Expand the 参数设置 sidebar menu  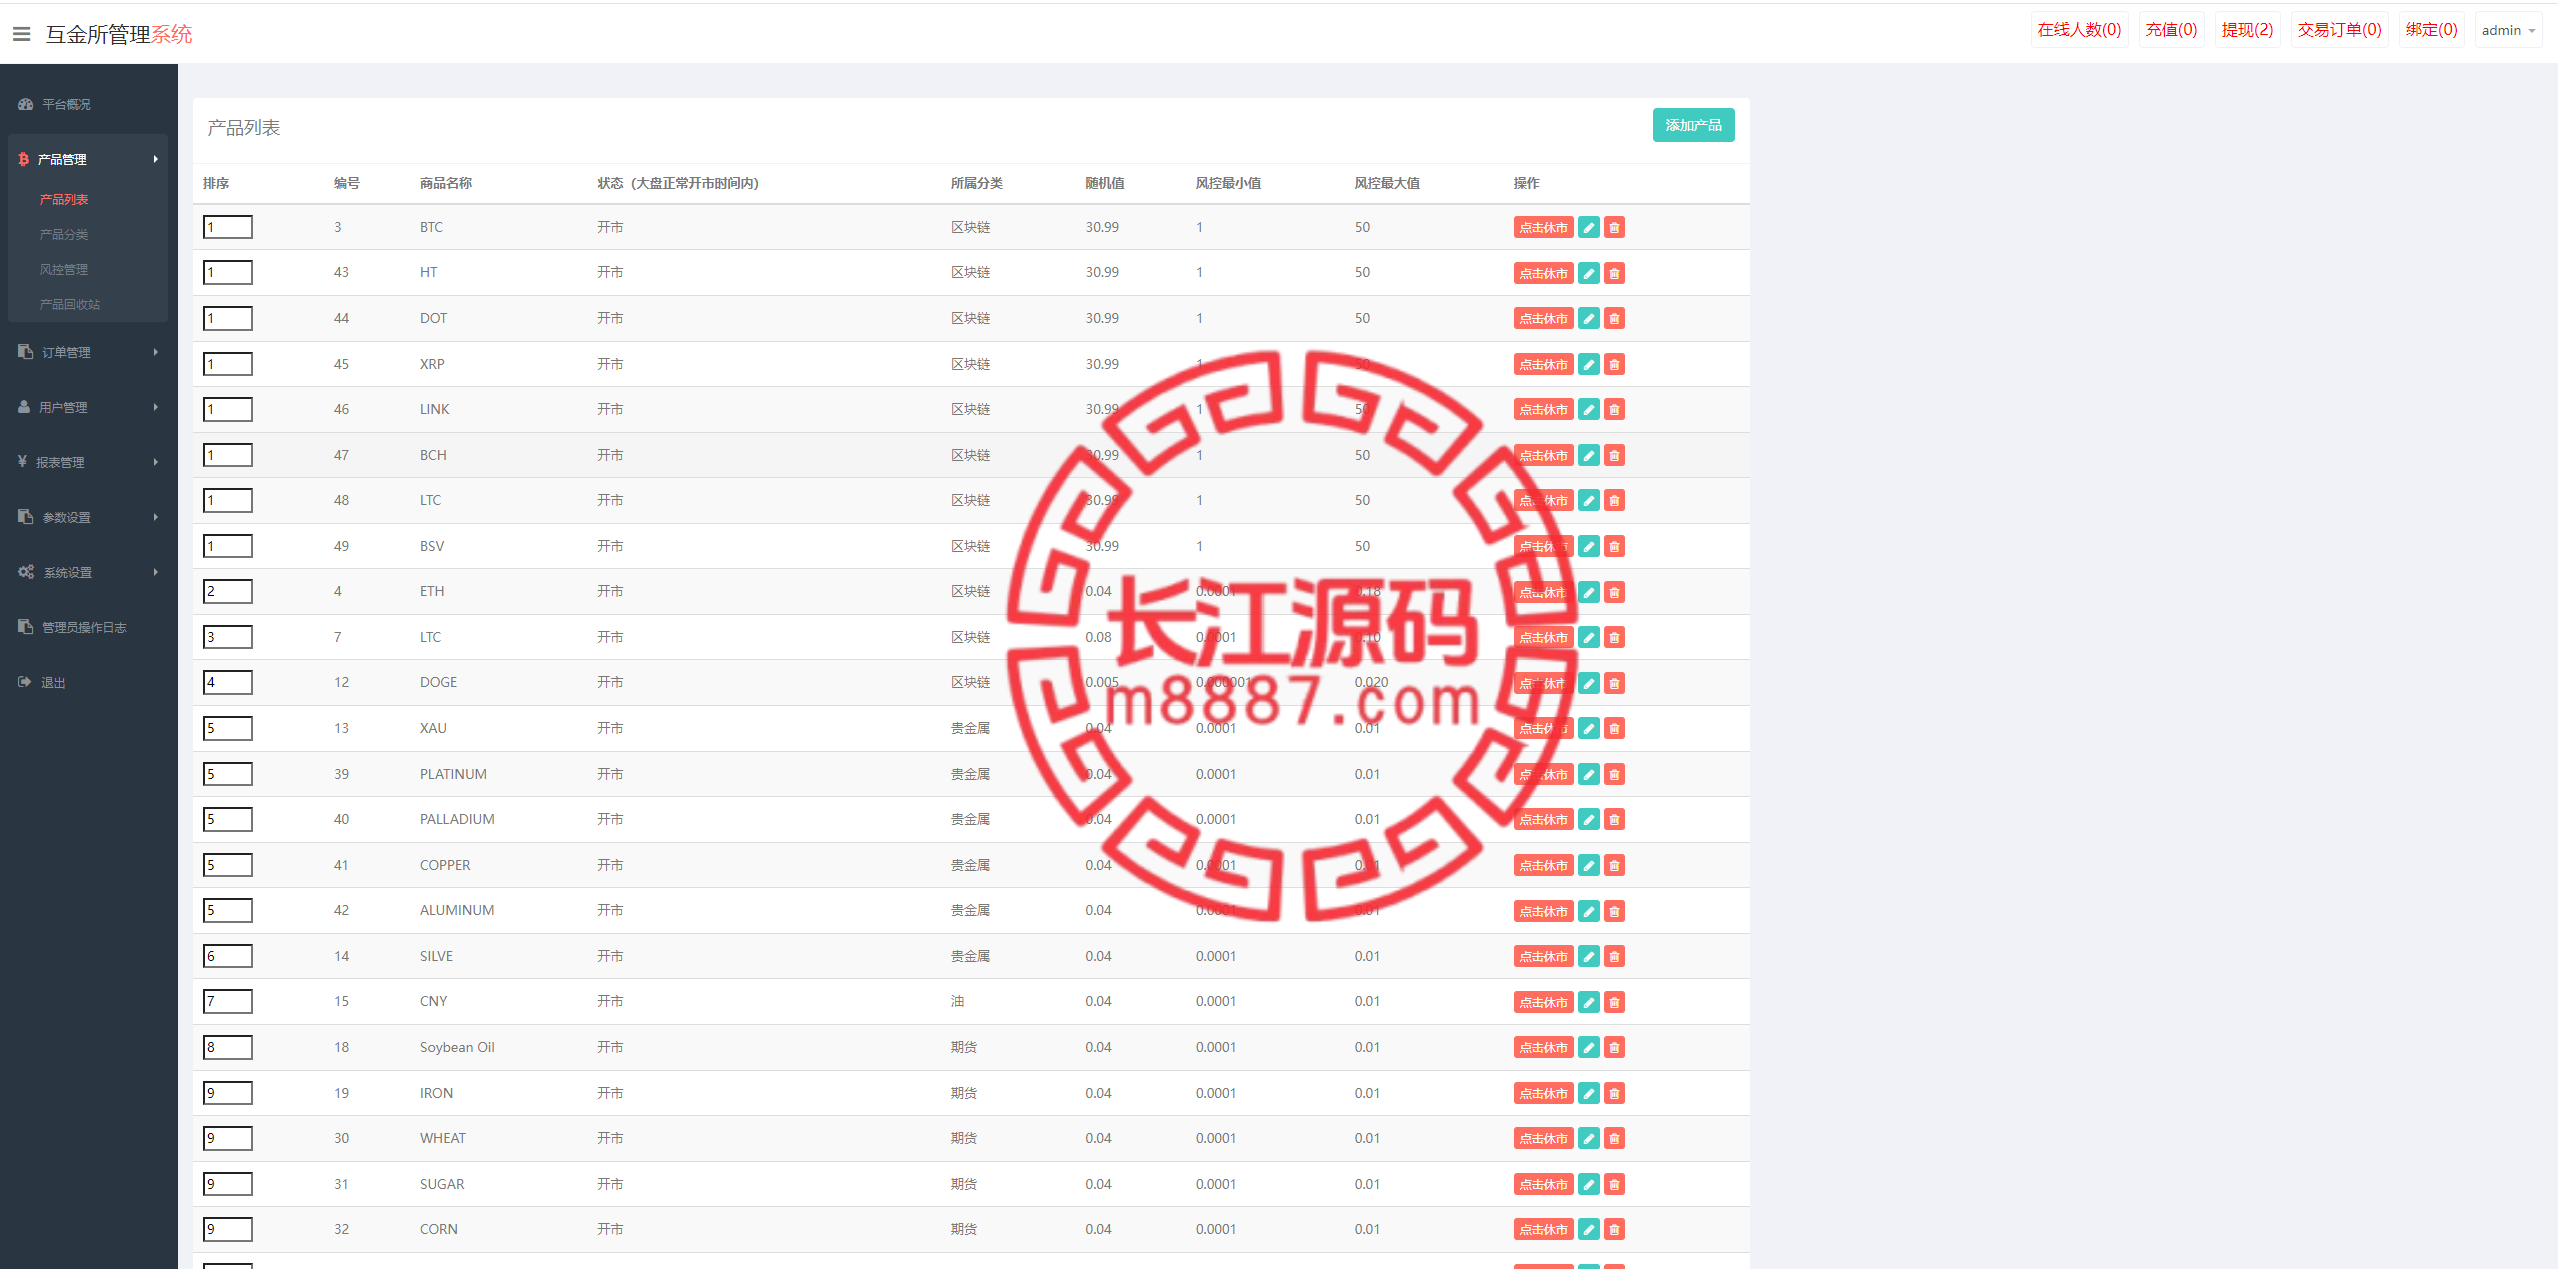pyautogui.click(x=88, y=517)
